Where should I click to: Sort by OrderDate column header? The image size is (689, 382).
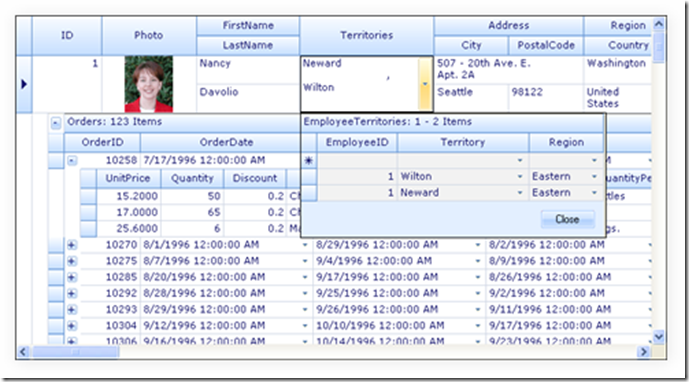click(226, 142)
